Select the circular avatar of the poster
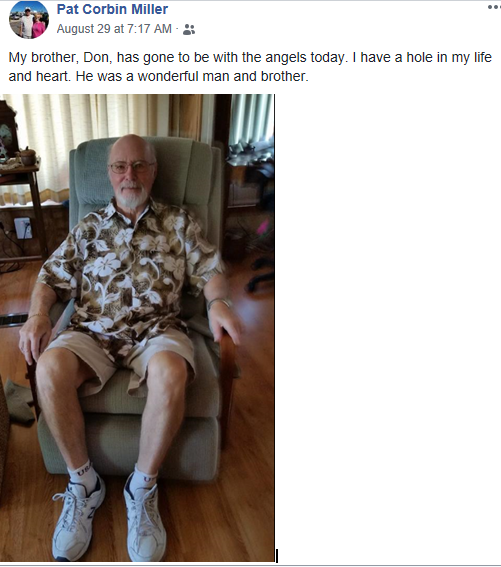Image resolution: width=501 pixels, height=567 pixels. click(29, 20)
